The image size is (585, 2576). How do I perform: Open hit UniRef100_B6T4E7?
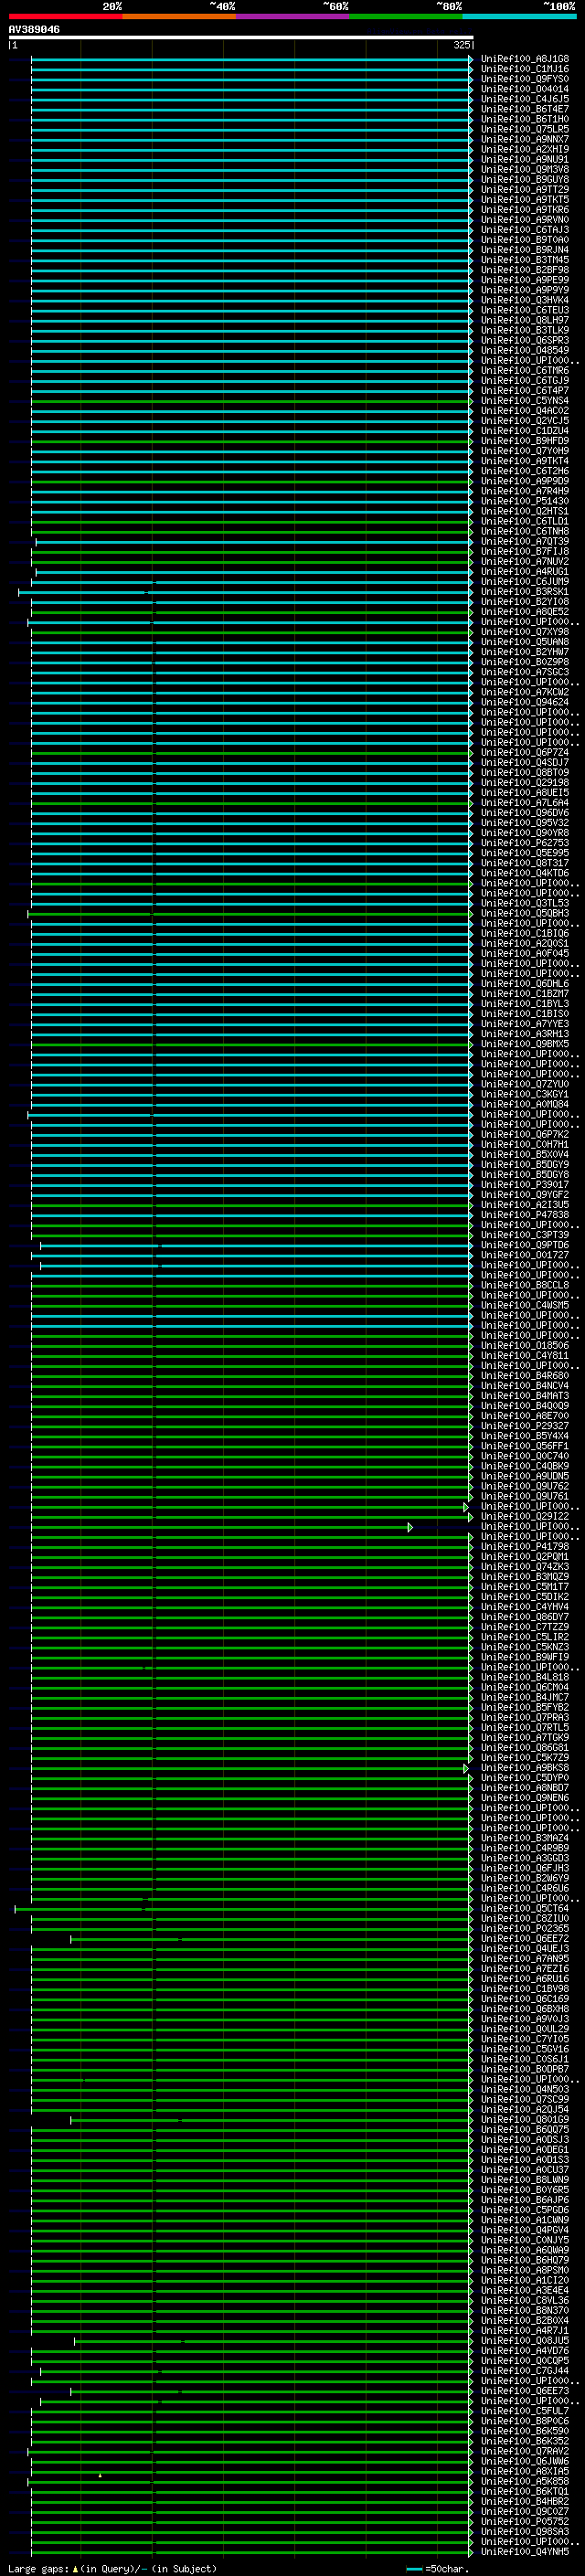pos(525,109)
